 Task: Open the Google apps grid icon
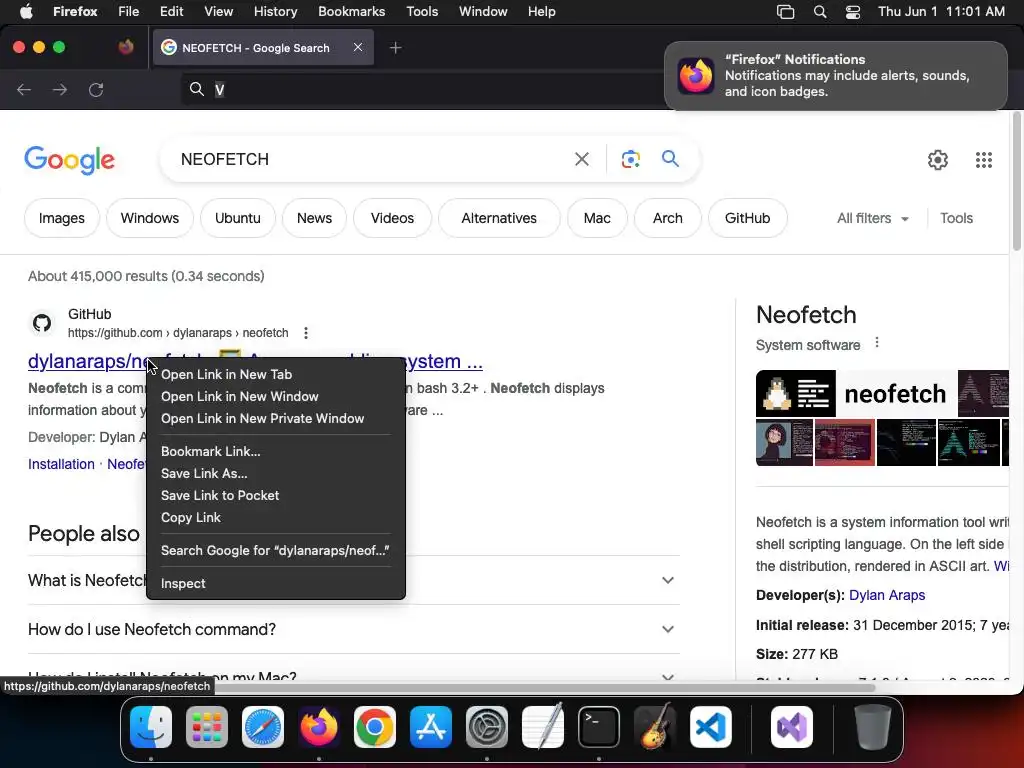tap(984, 159)
